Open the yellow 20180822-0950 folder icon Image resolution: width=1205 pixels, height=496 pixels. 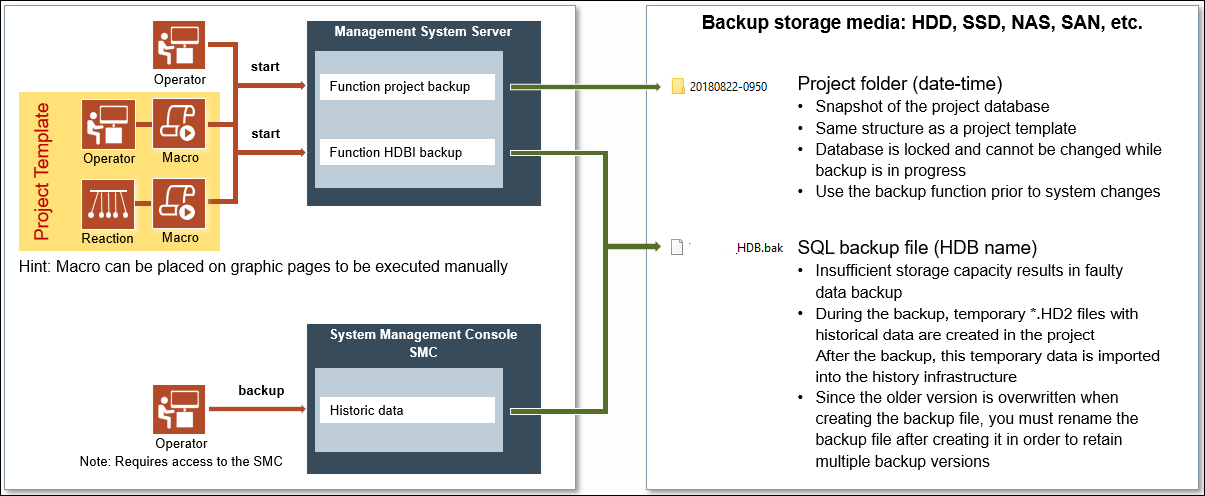[678, 87]
